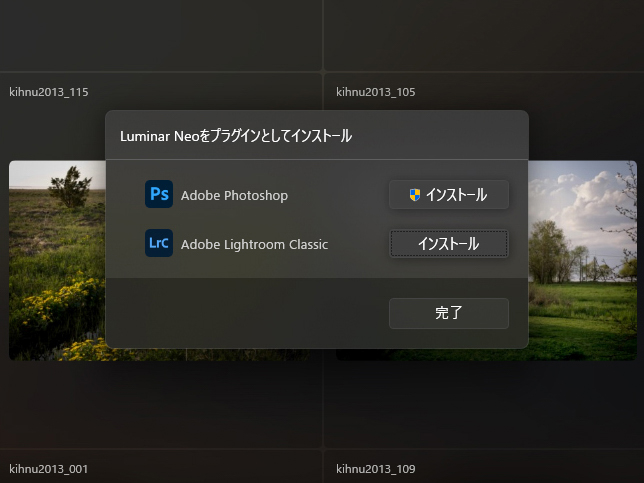Click the Adobe Photoshop label text
644x483 pixels.
click(x=235, y=196)
